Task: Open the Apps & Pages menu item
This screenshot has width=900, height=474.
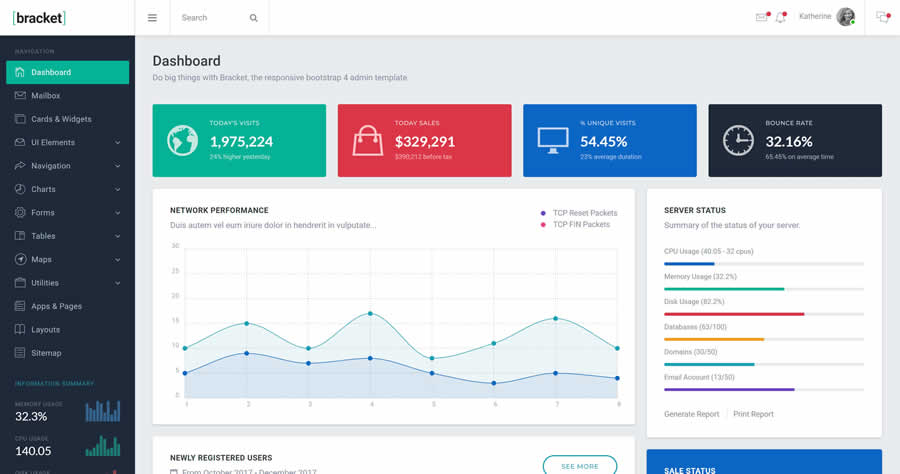Action: [68, 306]
